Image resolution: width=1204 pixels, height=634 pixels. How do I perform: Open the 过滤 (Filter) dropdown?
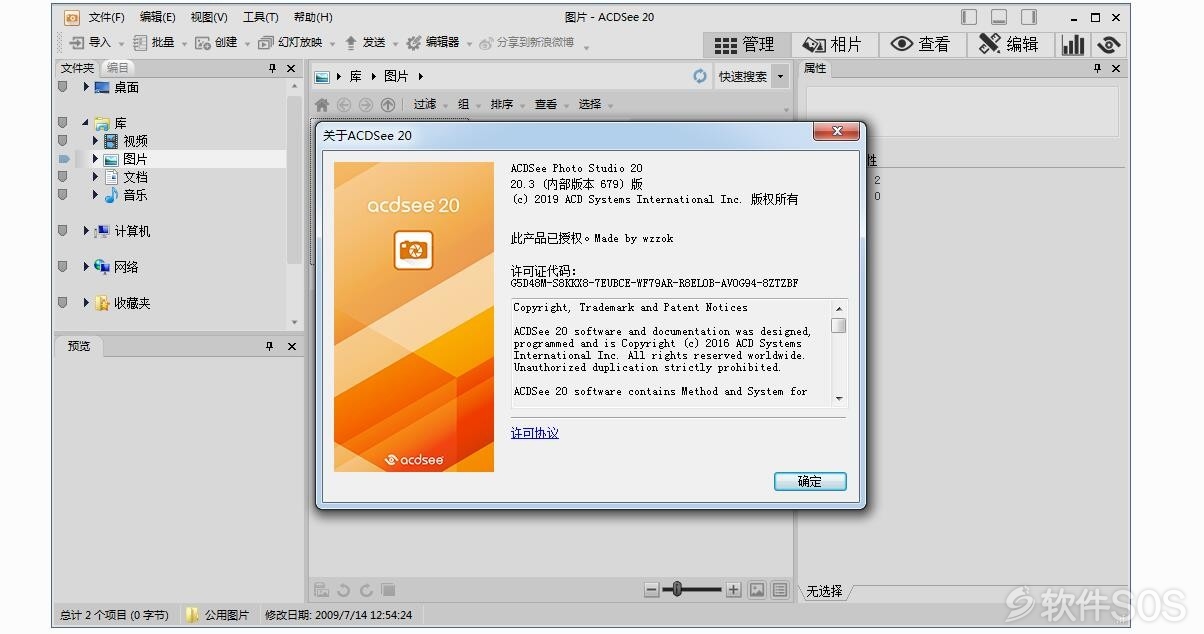[430, 105]
